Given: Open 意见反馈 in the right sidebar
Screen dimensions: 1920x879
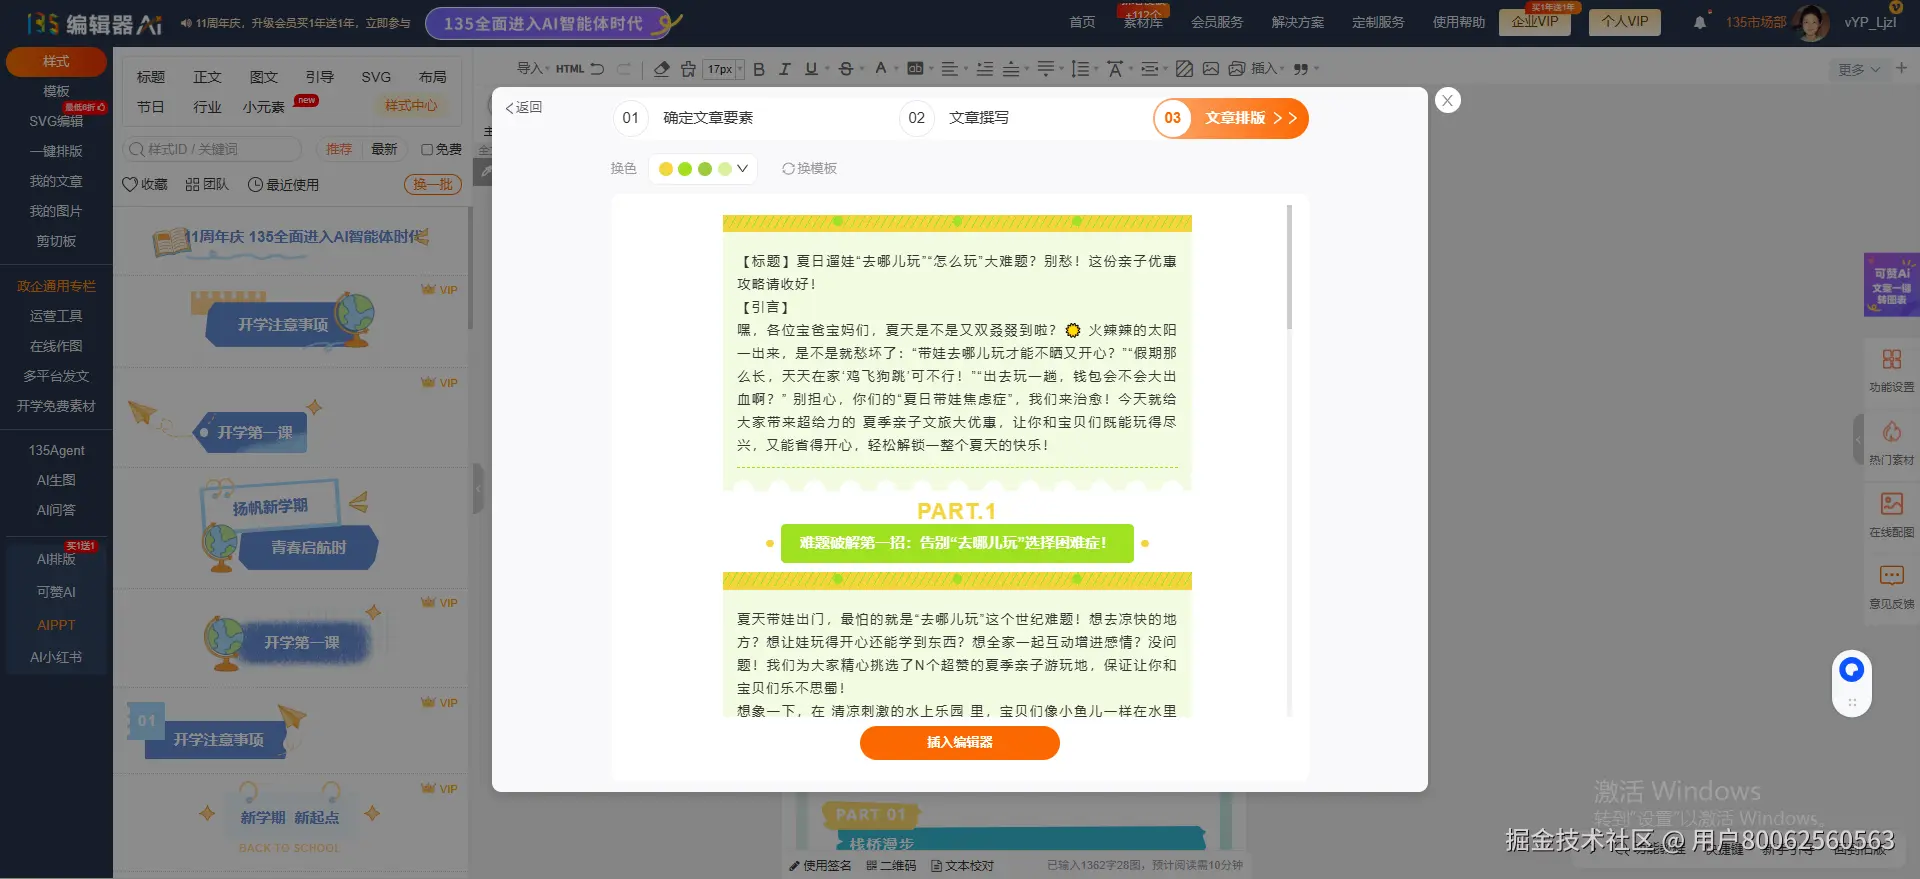Looking at the screenshot, I should pyautogui.click(x=1892, y=587).
